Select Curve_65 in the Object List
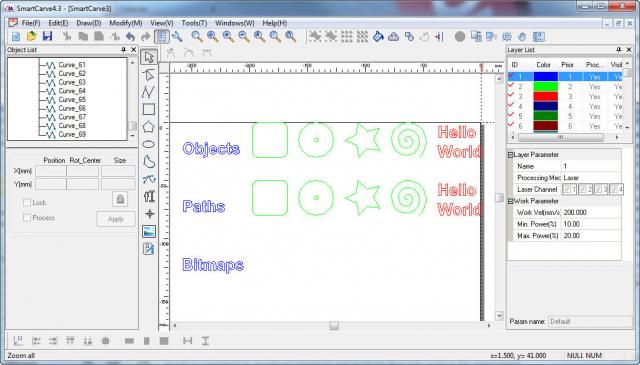Screen dimensions: 640x365 (x=72, y=100)
